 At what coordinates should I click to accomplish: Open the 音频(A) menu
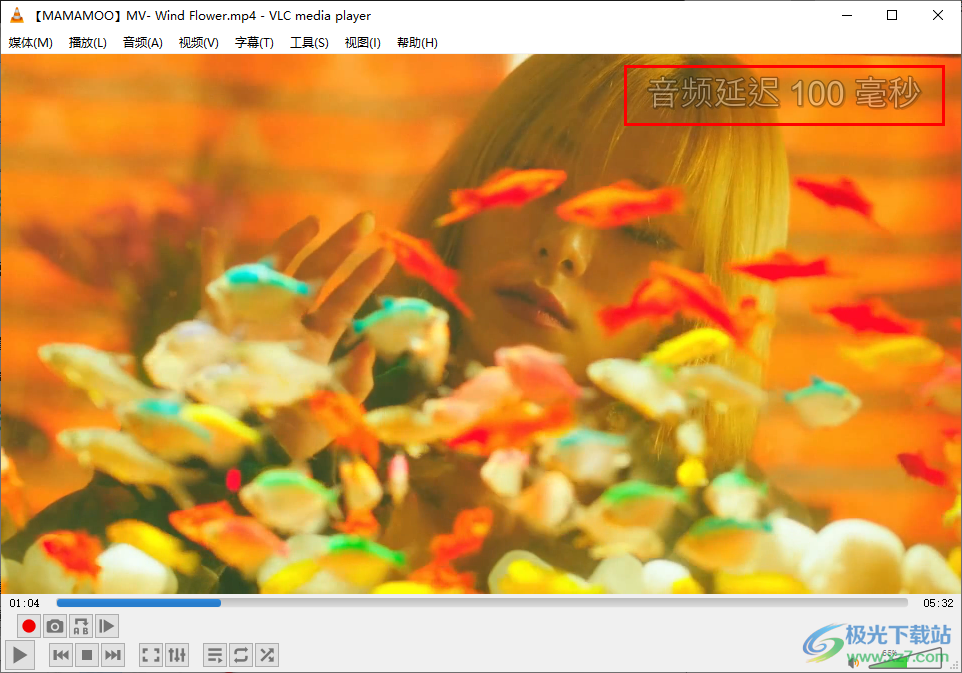click(x=143, y=42)
